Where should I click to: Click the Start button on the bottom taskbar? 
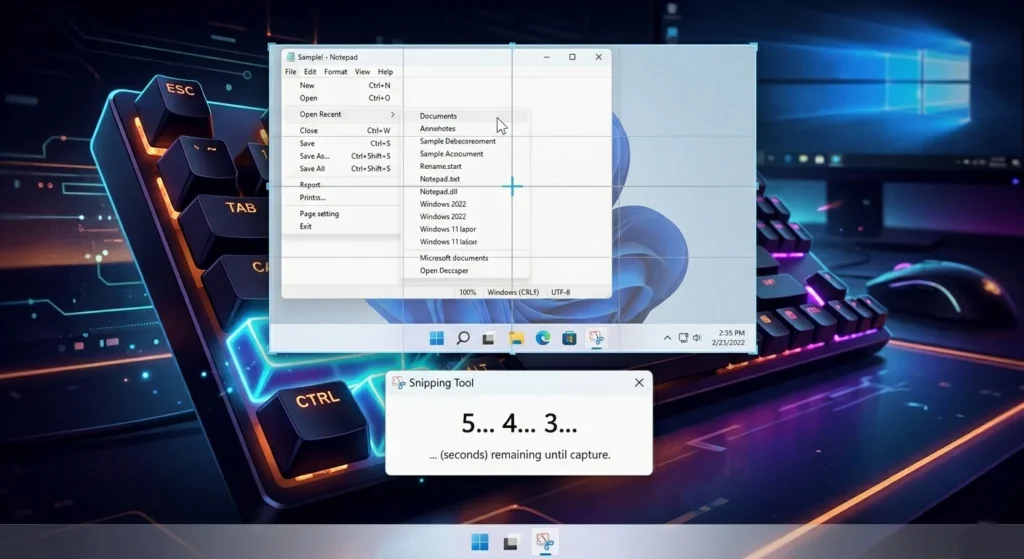pyautogui.click(x=480, y=542)
